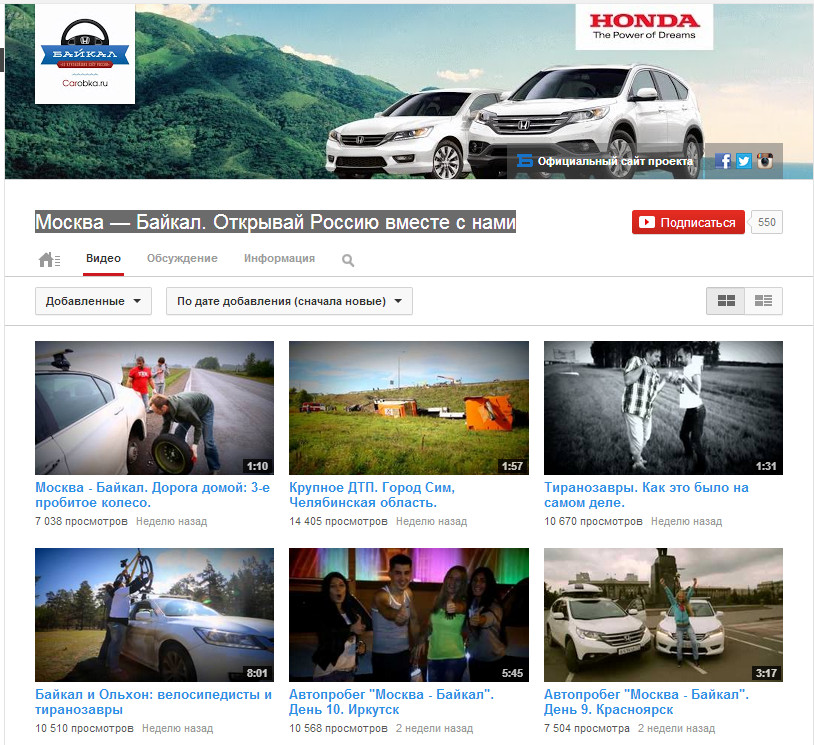The image size is (814, 745).
Task: Click the 10 510 просмотров text
Action: tap(84, 728)
